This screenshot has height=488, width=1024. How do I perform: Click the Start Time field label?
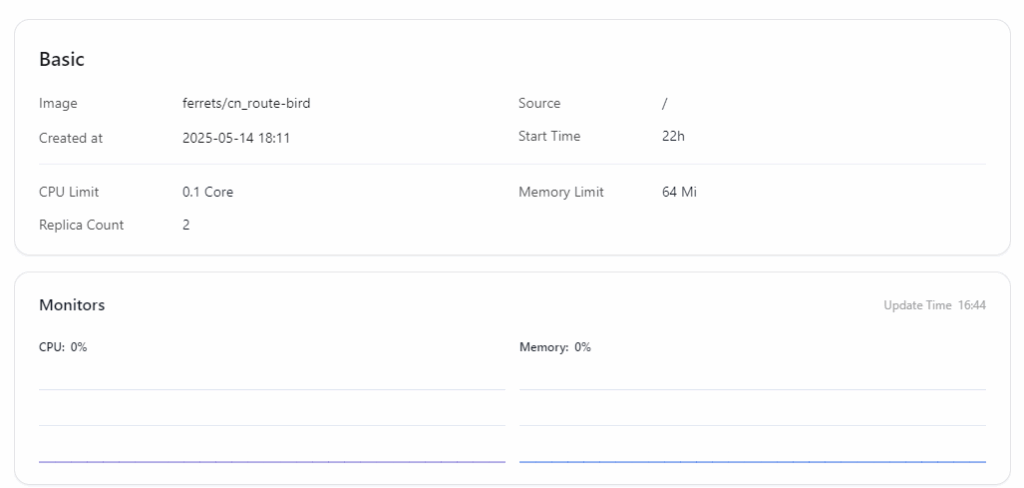(549, 136)
